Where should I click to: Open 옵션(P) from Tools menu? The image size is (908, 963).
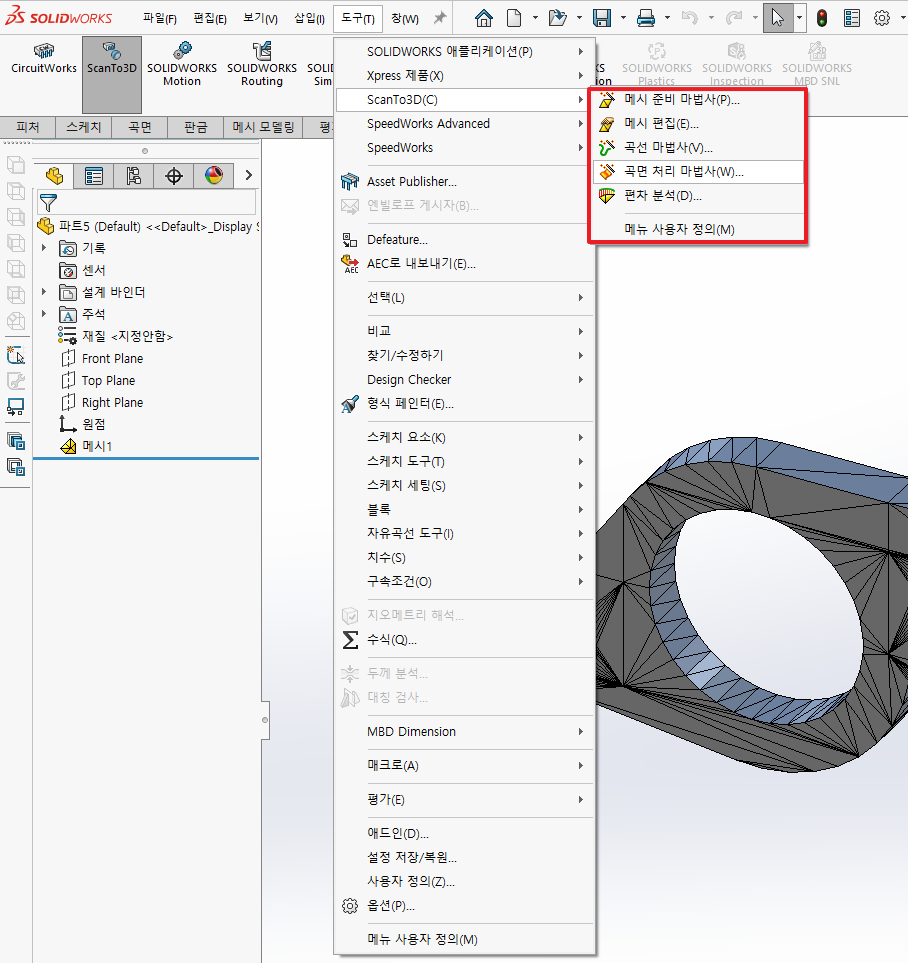pyautogui.click(x=464, y=906)
